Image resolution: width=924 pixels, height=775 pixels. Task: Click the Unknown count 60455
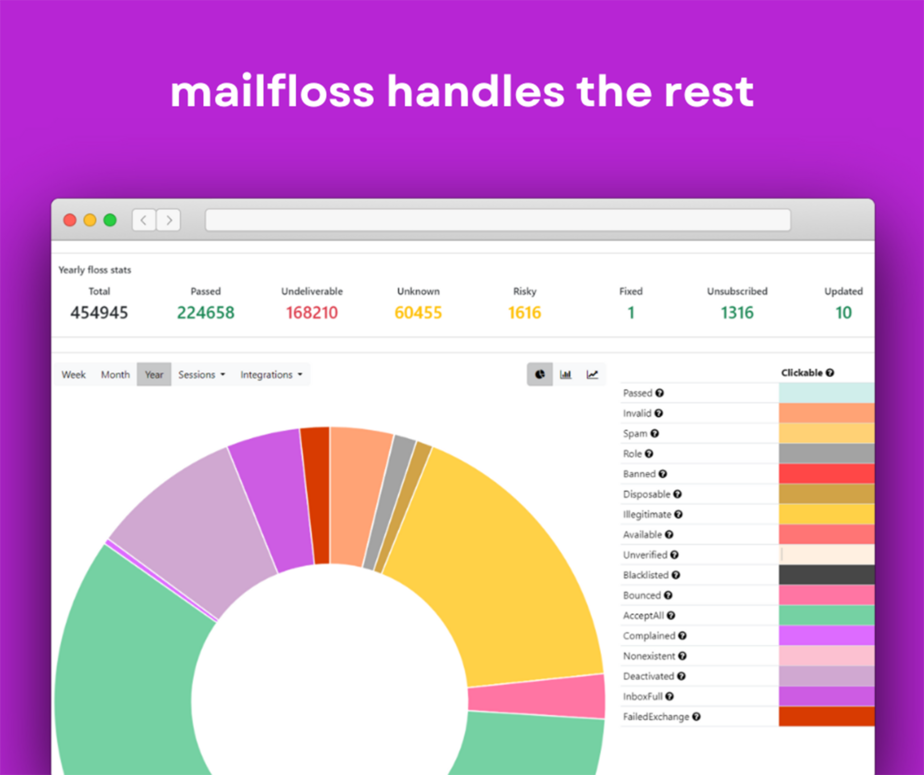tap(418, 312)
